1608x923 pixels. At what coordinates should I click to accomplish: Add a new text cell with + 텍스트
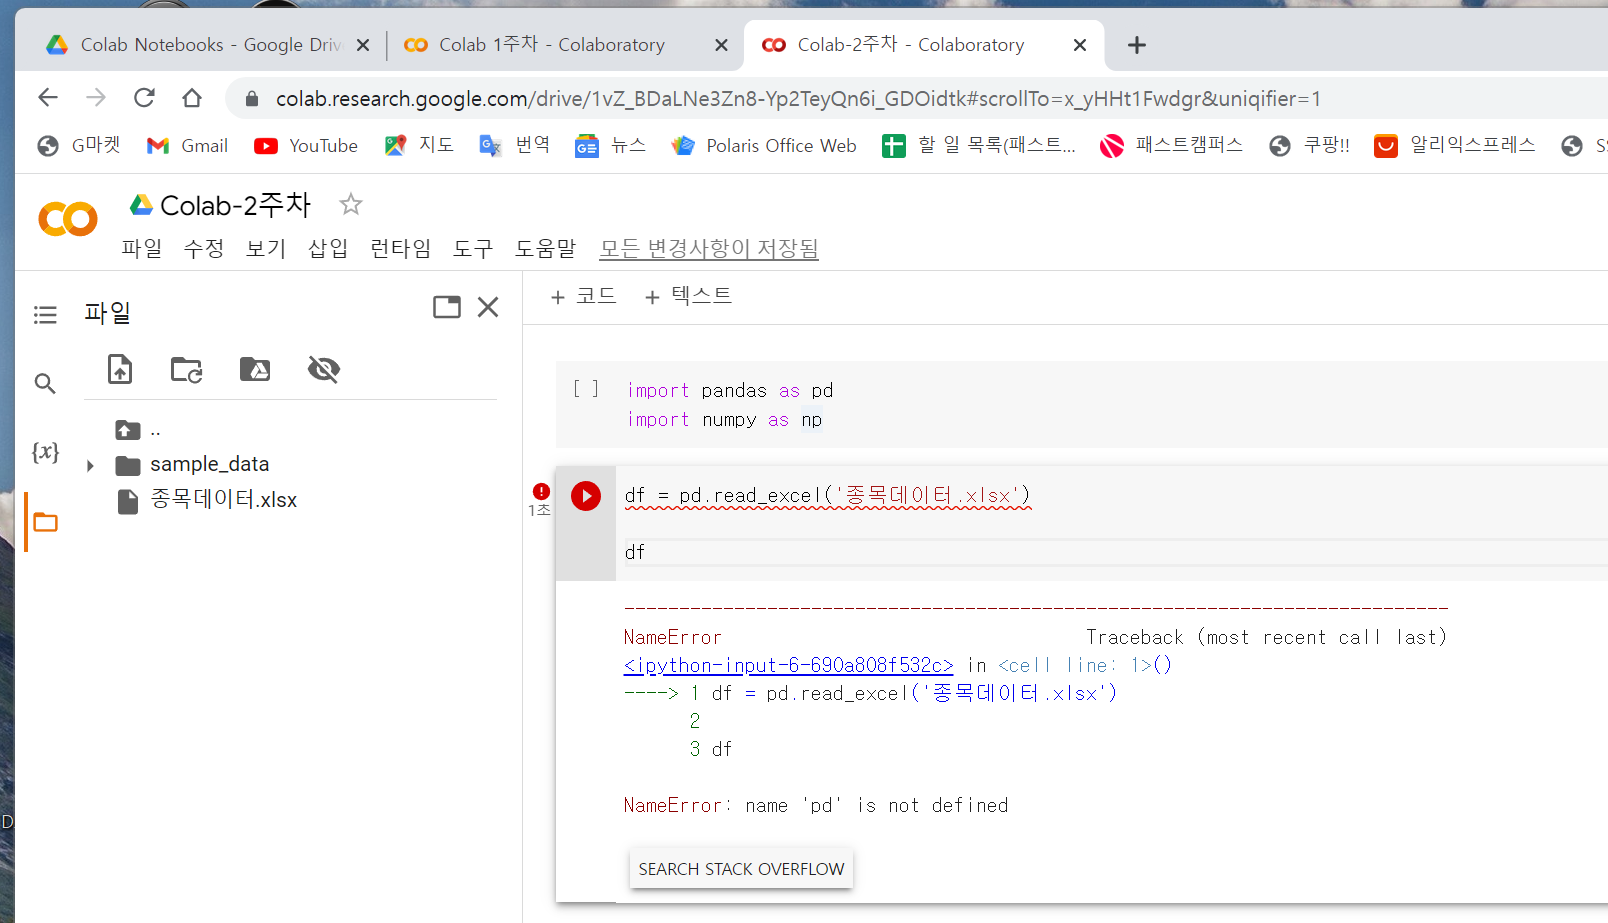(x=689, y=296)
